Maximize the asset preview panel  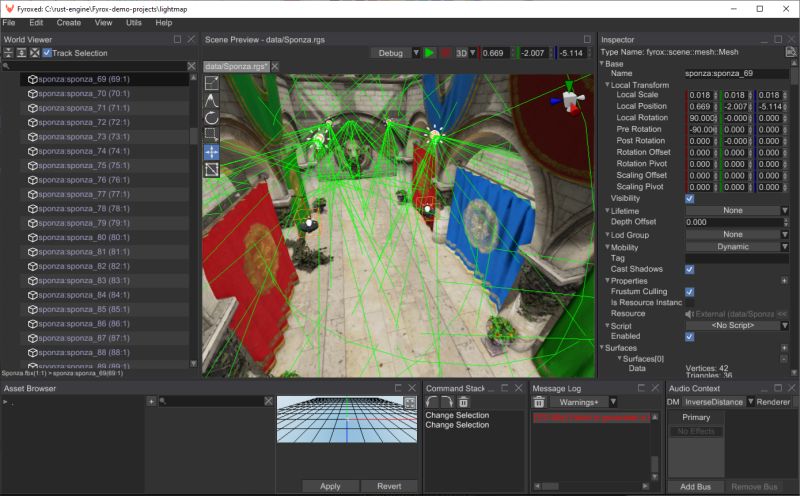click(410, 403)
